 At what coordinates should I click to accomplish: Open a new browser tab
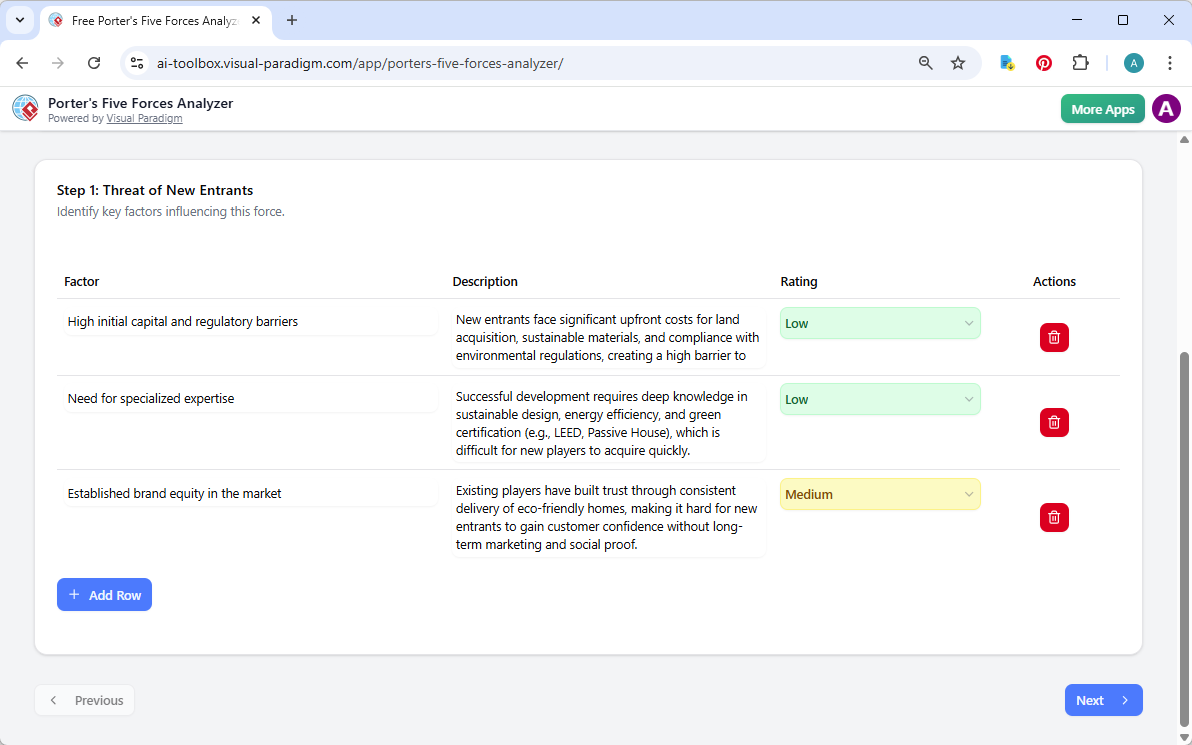coord(292,20)
